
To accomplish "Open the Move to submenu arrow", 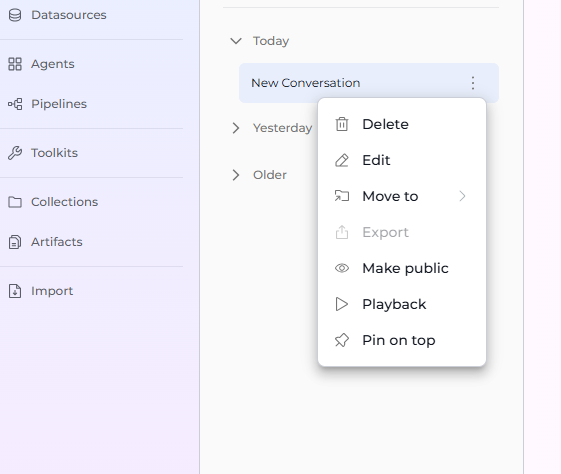I will [x=462, y=196].
